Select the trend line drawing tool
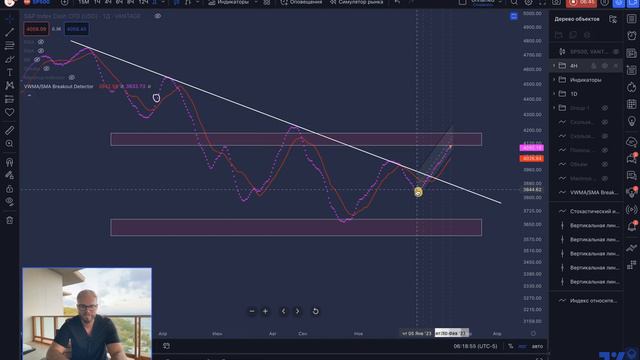 point(9,32)
